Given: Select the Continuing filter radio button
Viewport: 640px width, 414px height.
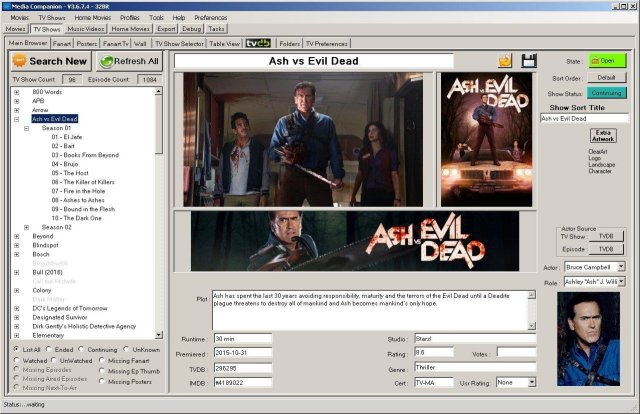Looking at the screenshot, I should pos(81,349).
